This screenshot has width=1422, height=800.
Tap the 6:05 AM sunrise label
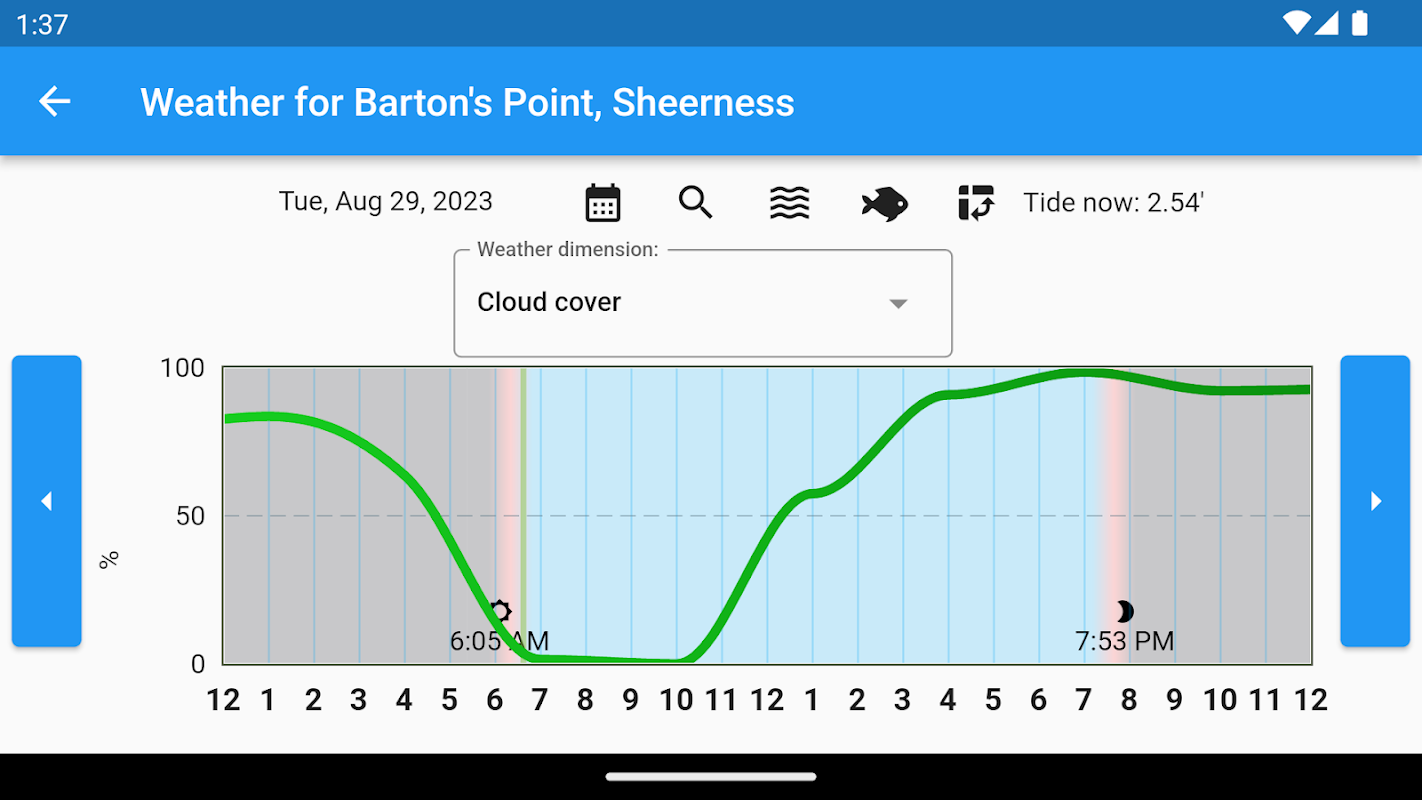[x=499, y=641]
